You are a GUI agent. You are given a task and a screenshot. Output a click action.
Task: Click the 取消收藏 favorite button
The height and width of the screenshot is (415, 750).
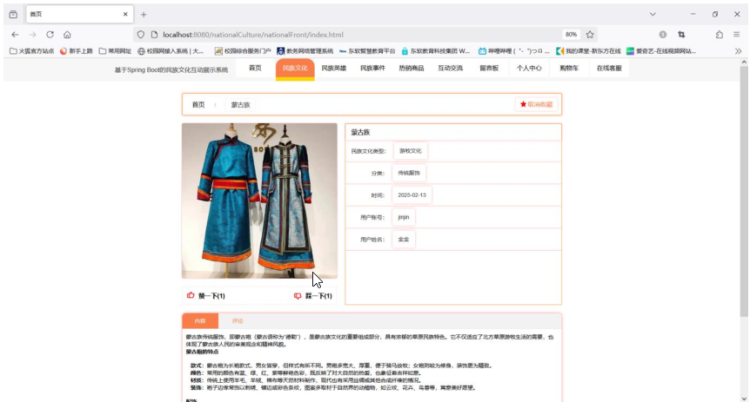click(x=536, y=104)
